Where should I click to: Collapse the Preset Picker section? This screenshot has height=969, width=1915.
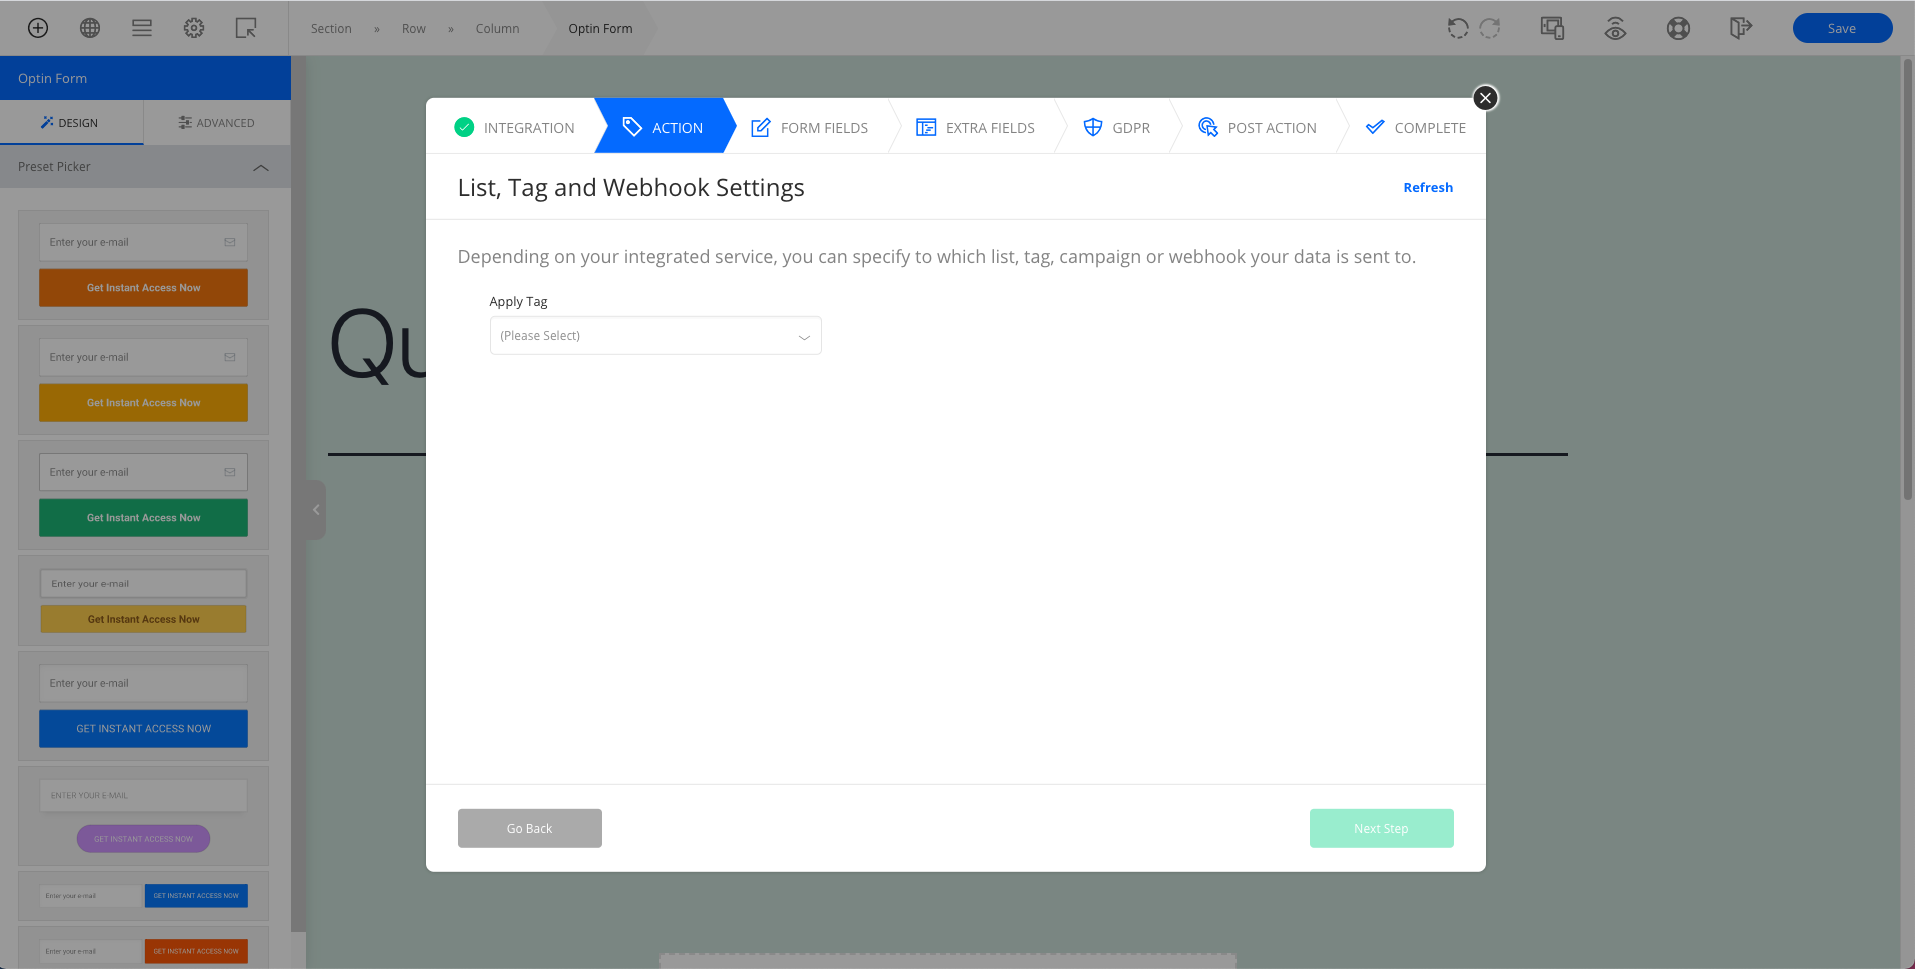click(261, 167)
